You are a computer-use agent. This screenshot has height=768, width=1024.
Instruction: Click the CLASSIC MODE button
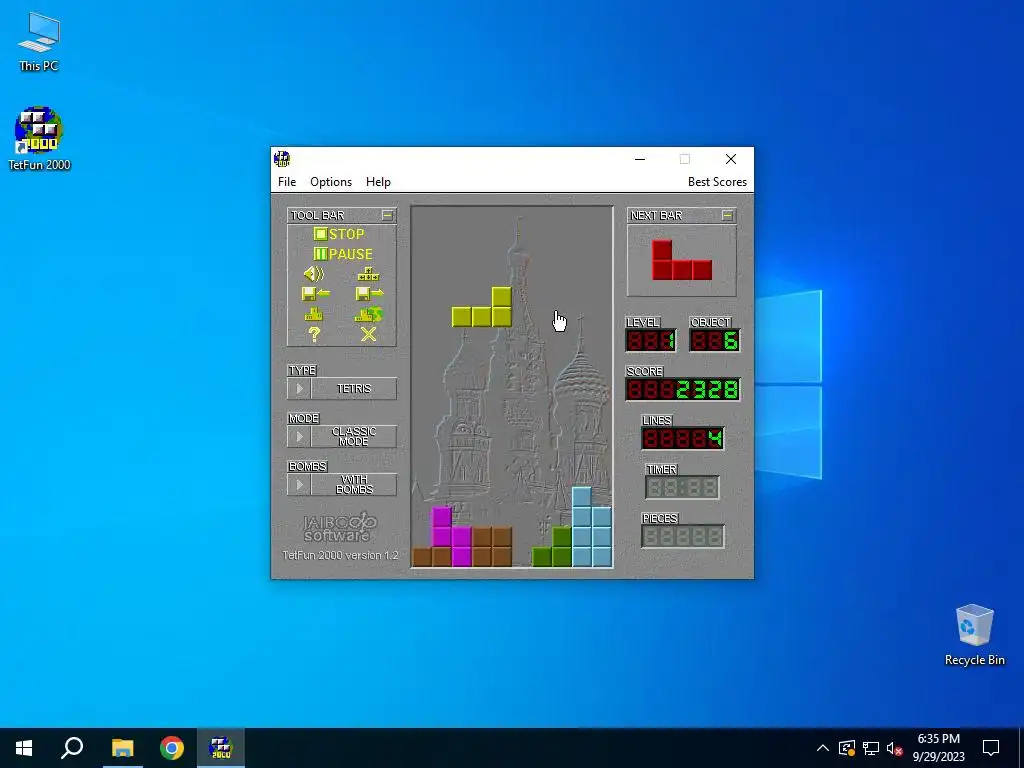(x=354, y=436)
